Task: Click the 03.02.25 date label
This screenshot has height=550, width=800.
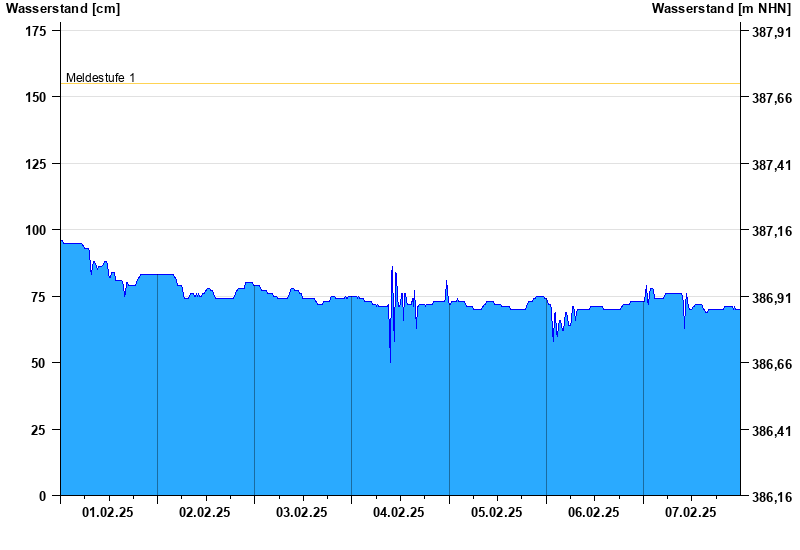Action: click(x=302, y=512)
